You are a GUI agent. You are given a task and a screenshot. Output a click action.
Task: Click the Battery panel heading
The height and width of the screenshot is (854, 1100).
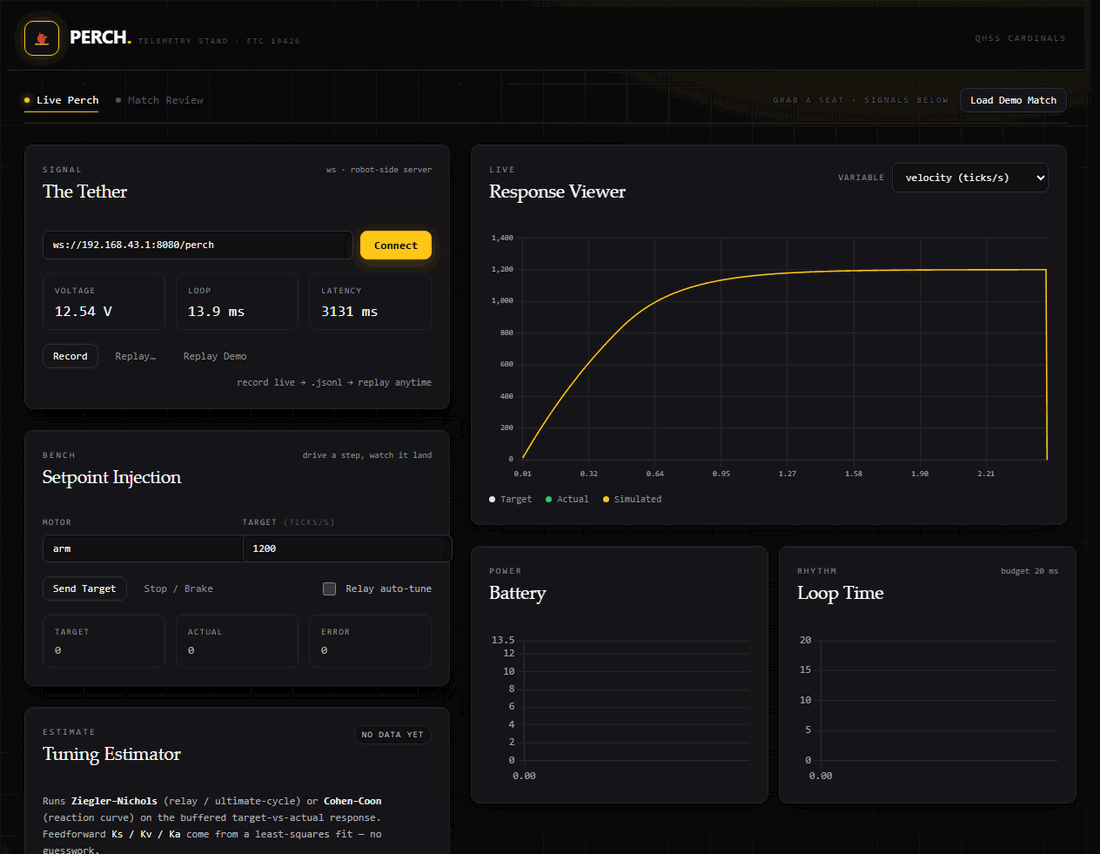tap(517, 593)
